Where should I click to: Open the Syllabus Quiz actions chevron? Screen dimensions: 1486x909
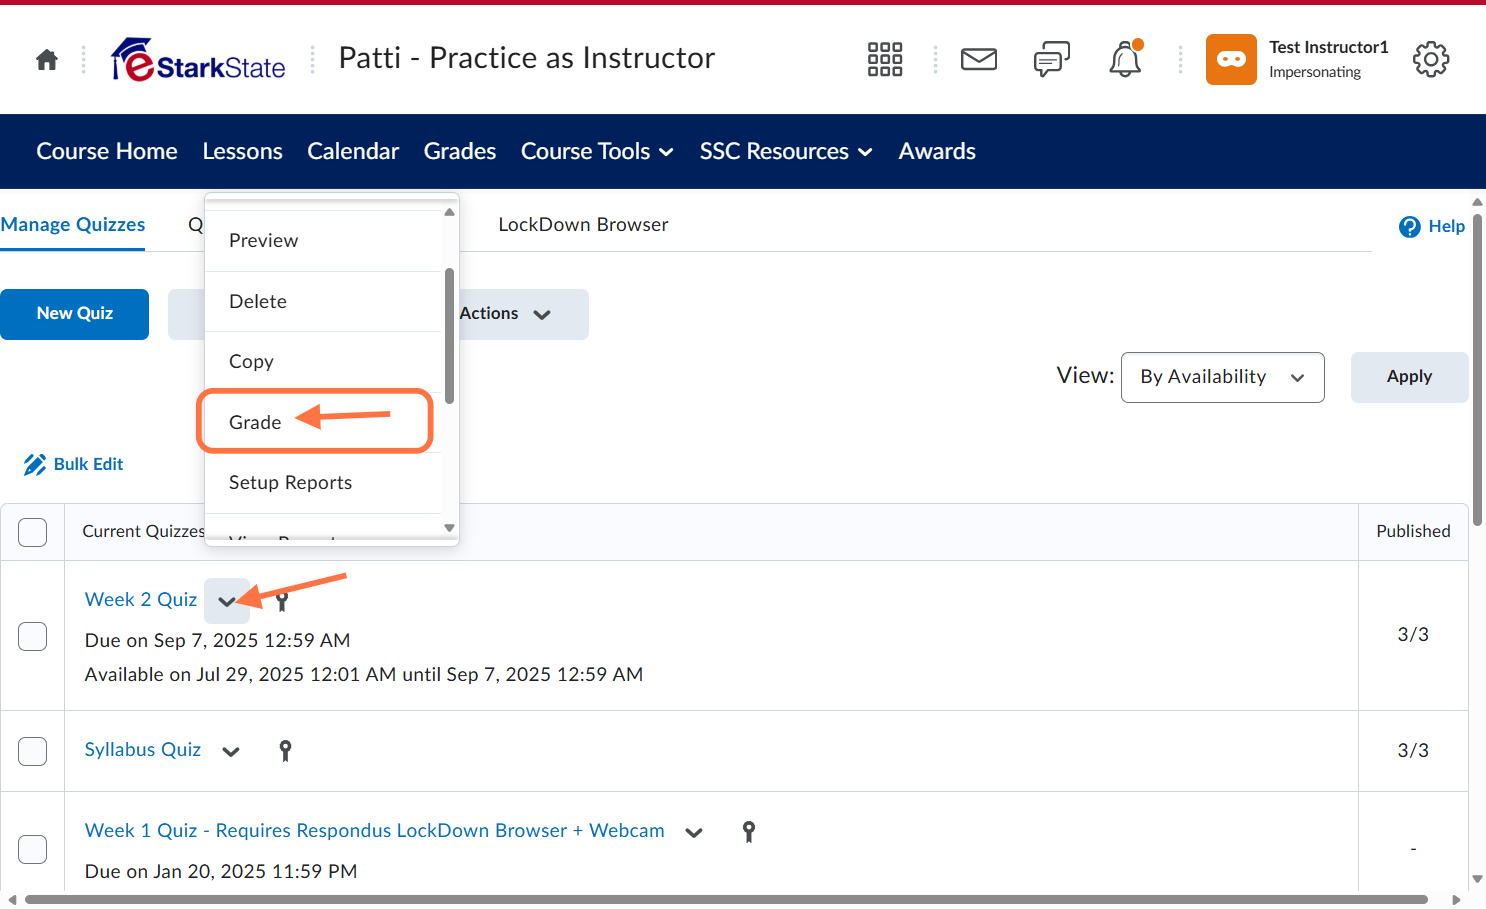click(231, 751)
